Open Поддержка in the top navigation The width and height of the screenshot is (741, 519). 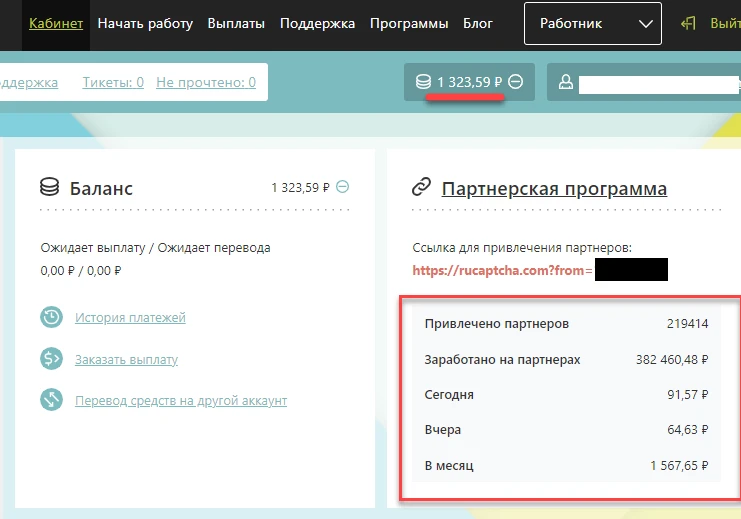coord(317,24)
